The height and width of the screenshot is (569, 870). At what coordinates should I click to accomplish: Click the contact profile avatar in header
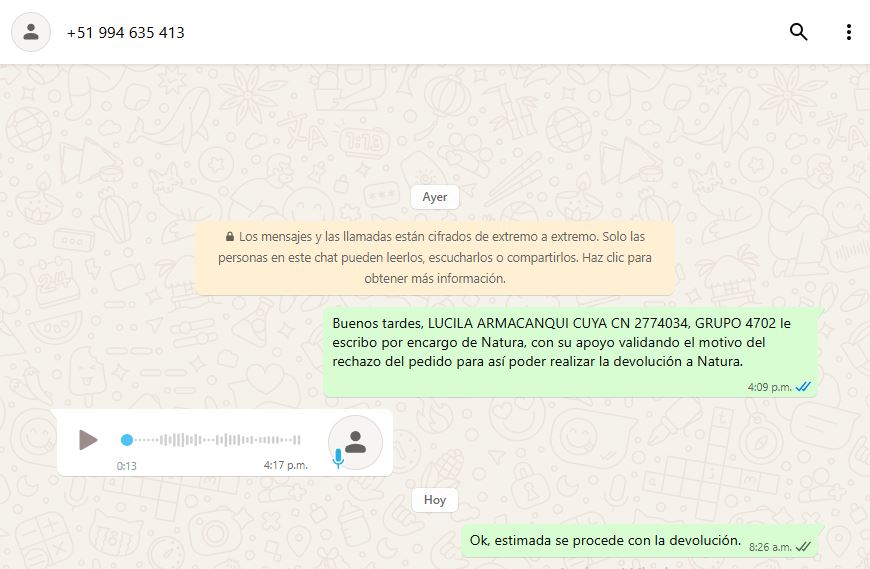31,32
